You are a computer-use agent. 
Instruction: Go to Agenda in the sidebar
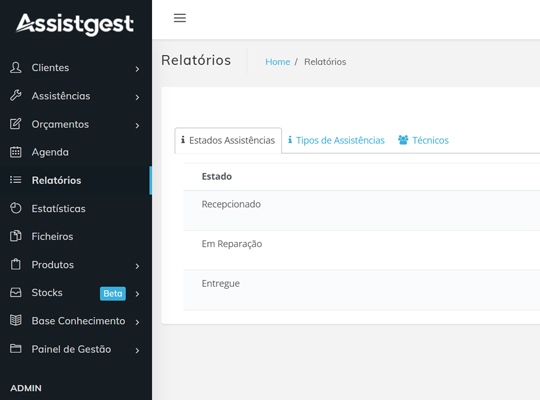click(x=76, y=152)
